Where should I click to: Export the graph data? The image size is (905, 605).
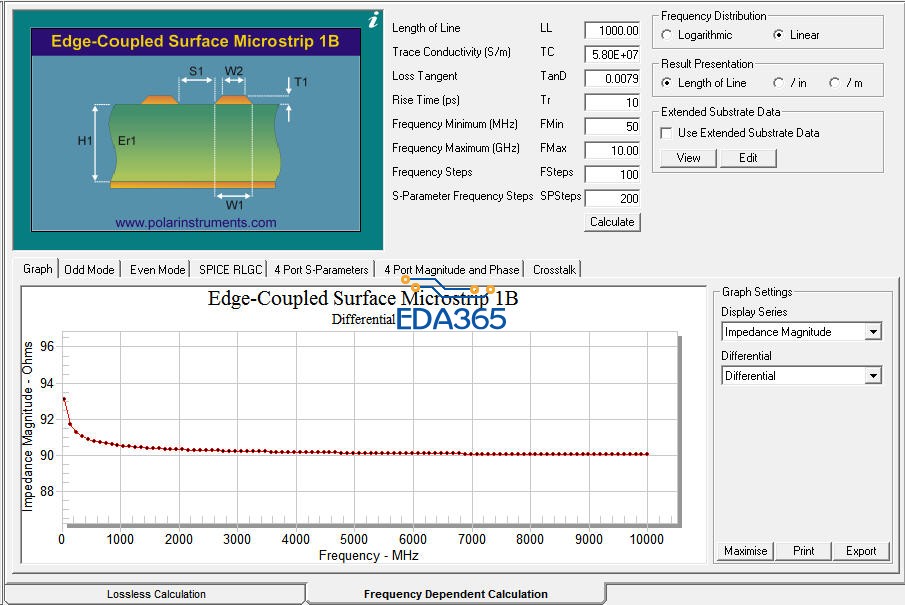click(x=861, y=551)
